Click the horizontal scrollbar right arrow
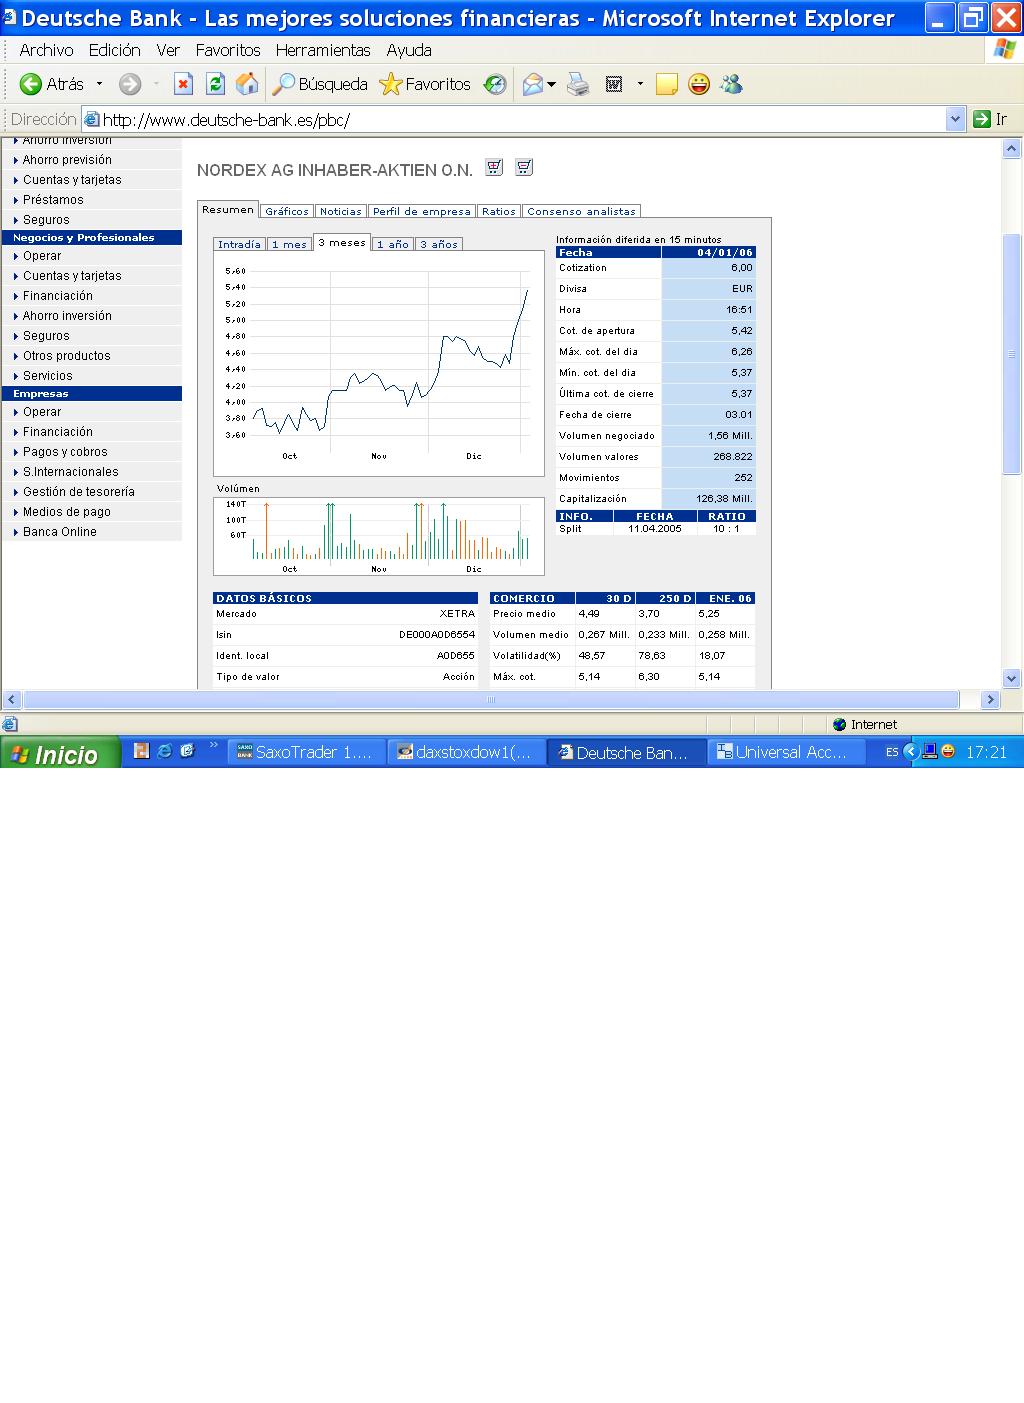This screenshot has height=1403, width=1024. [990, 699]
